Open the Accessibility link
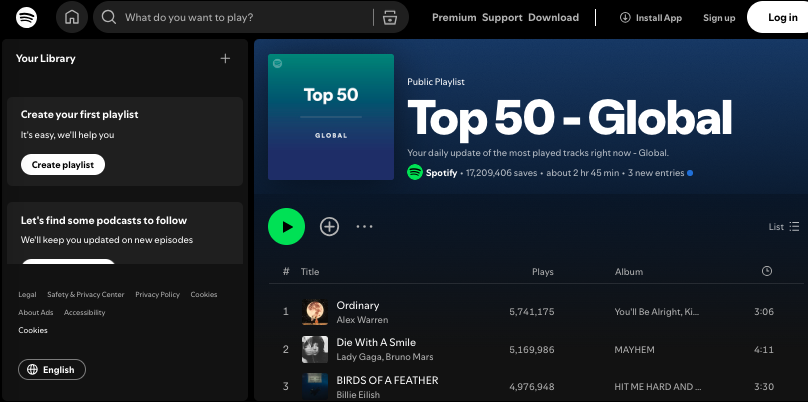The width and height of the screenshot is (808, 402). click(x=85, y=312)
